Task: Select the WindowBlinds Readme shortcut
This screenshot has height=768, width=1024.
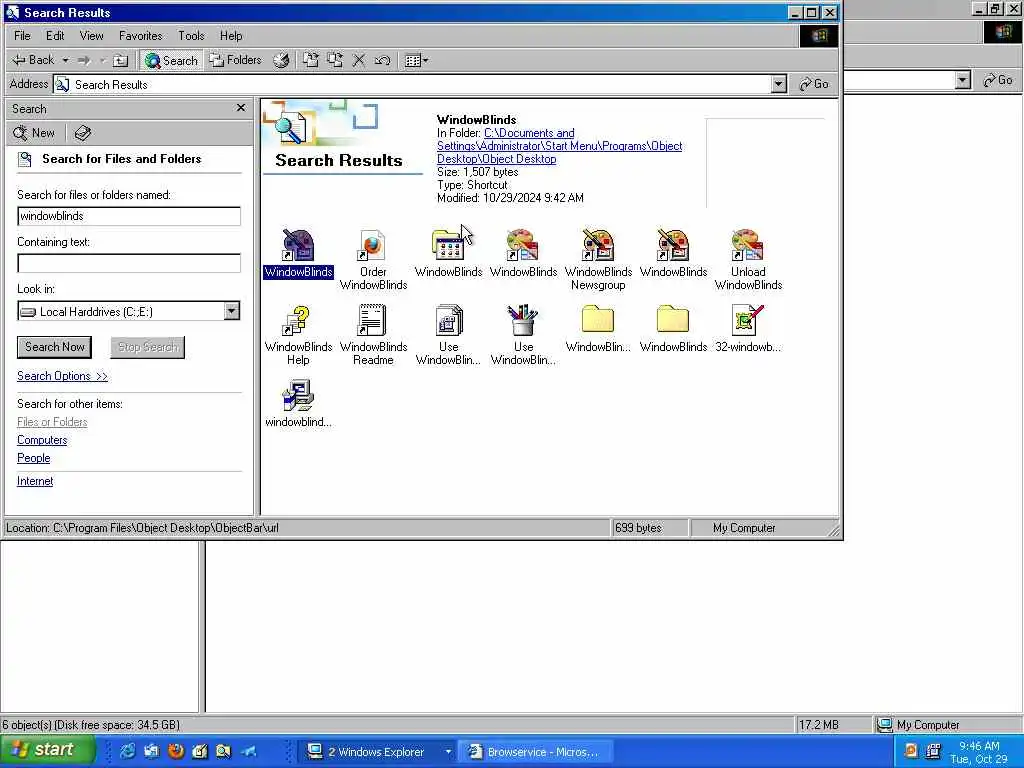Action: pyautogui.click(x=373, y=335)
